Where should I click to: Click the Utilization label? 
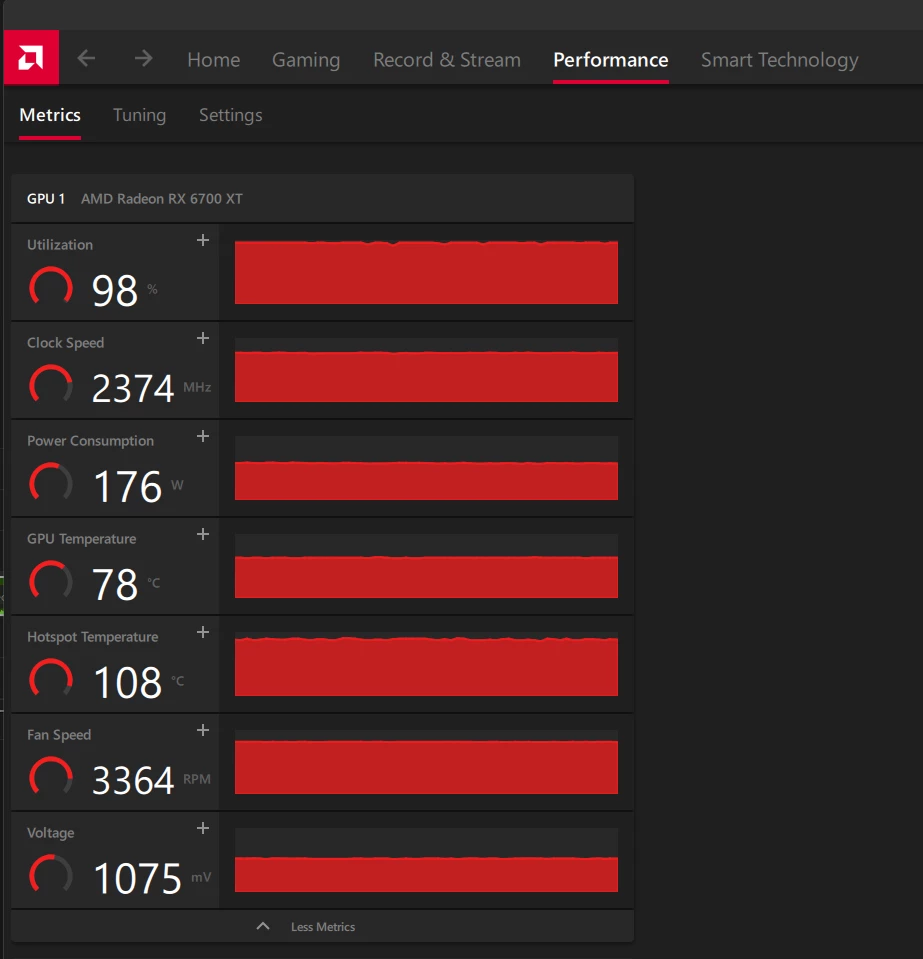[x=60, y=245]
